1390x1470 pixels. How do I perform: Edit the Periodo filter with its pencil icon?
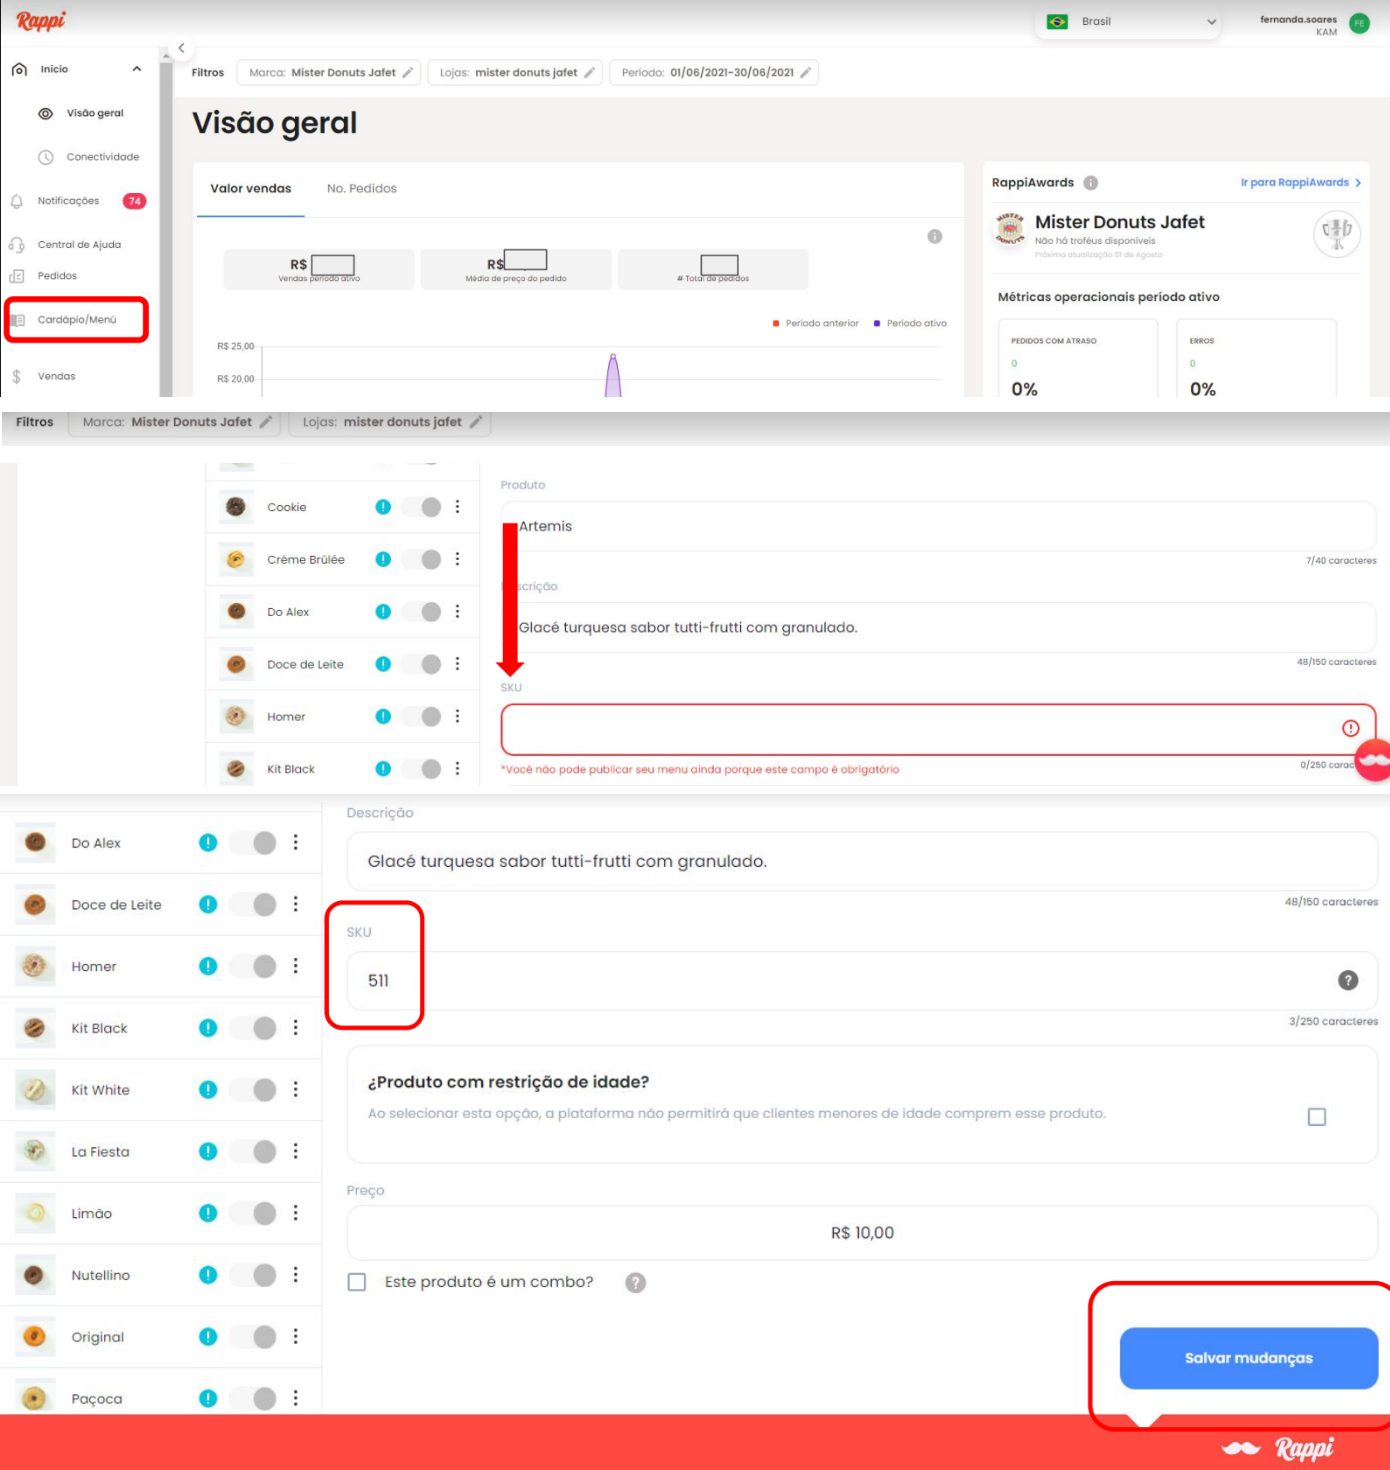[806, 73]
